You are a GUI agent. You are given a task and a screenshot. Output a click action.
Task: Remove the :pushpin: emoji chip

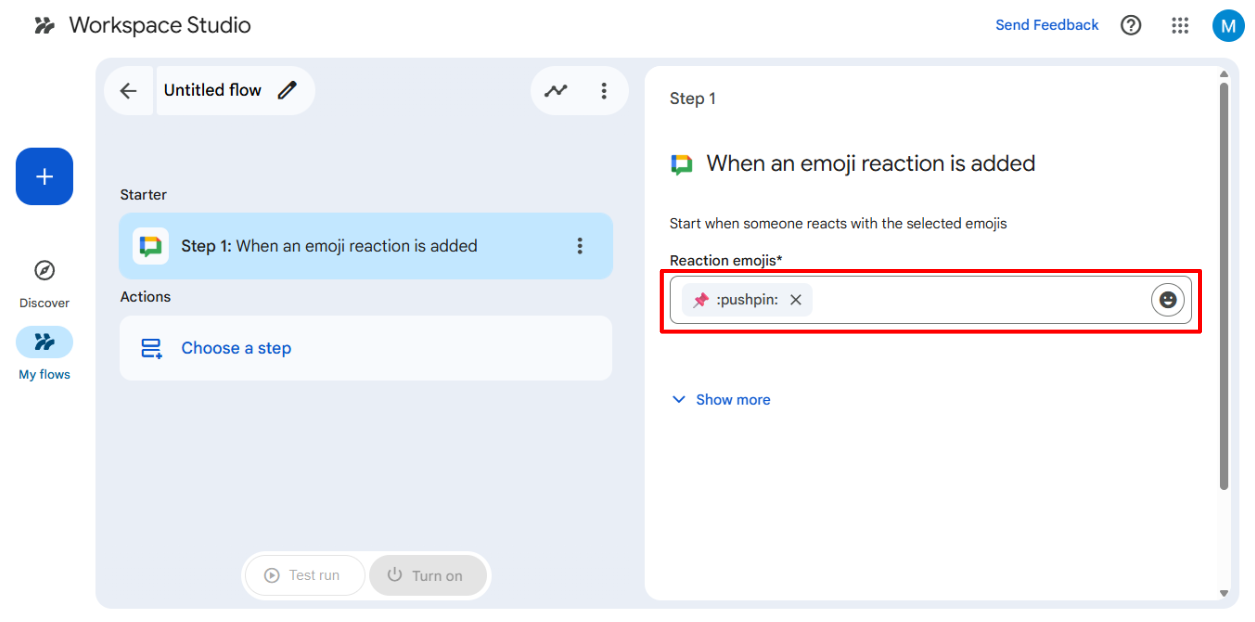(x=796, y=300)
